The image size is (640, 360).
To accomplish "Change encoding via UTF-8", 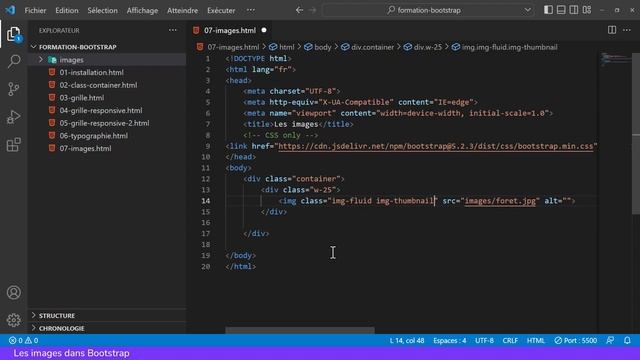I will click(484, 340).
